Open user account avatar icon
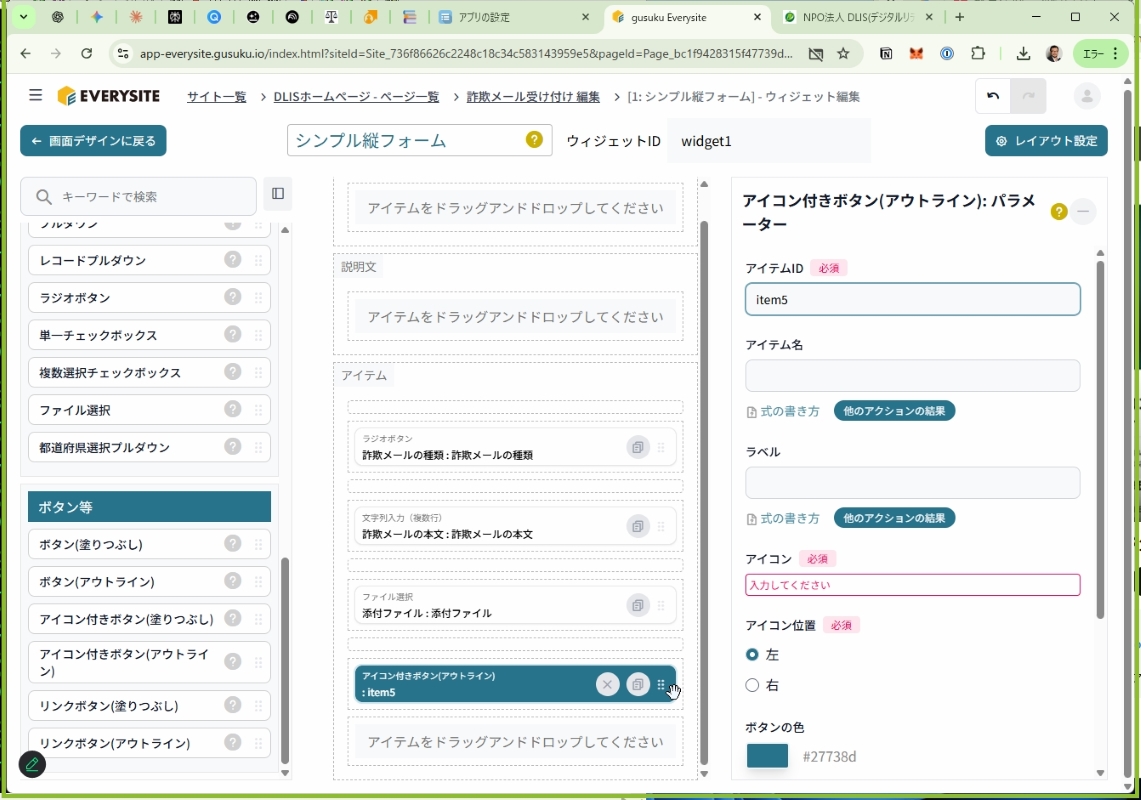This screenshot has width=1141, height=800. [1086, 96]
